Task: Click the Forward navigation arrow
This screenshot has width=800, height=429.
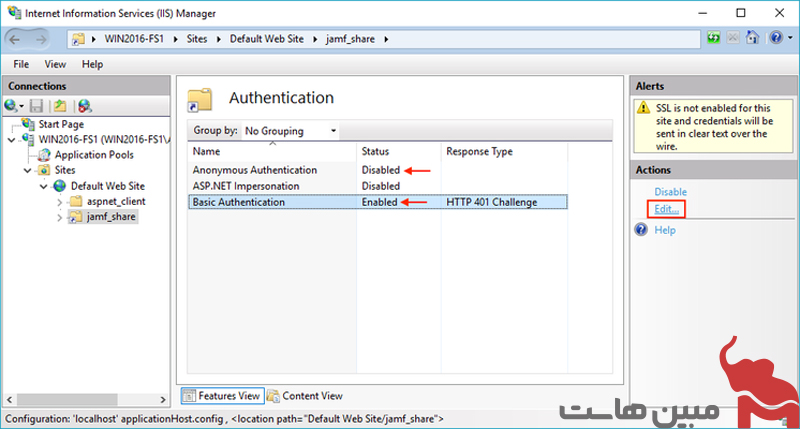Action: point(41,39)
